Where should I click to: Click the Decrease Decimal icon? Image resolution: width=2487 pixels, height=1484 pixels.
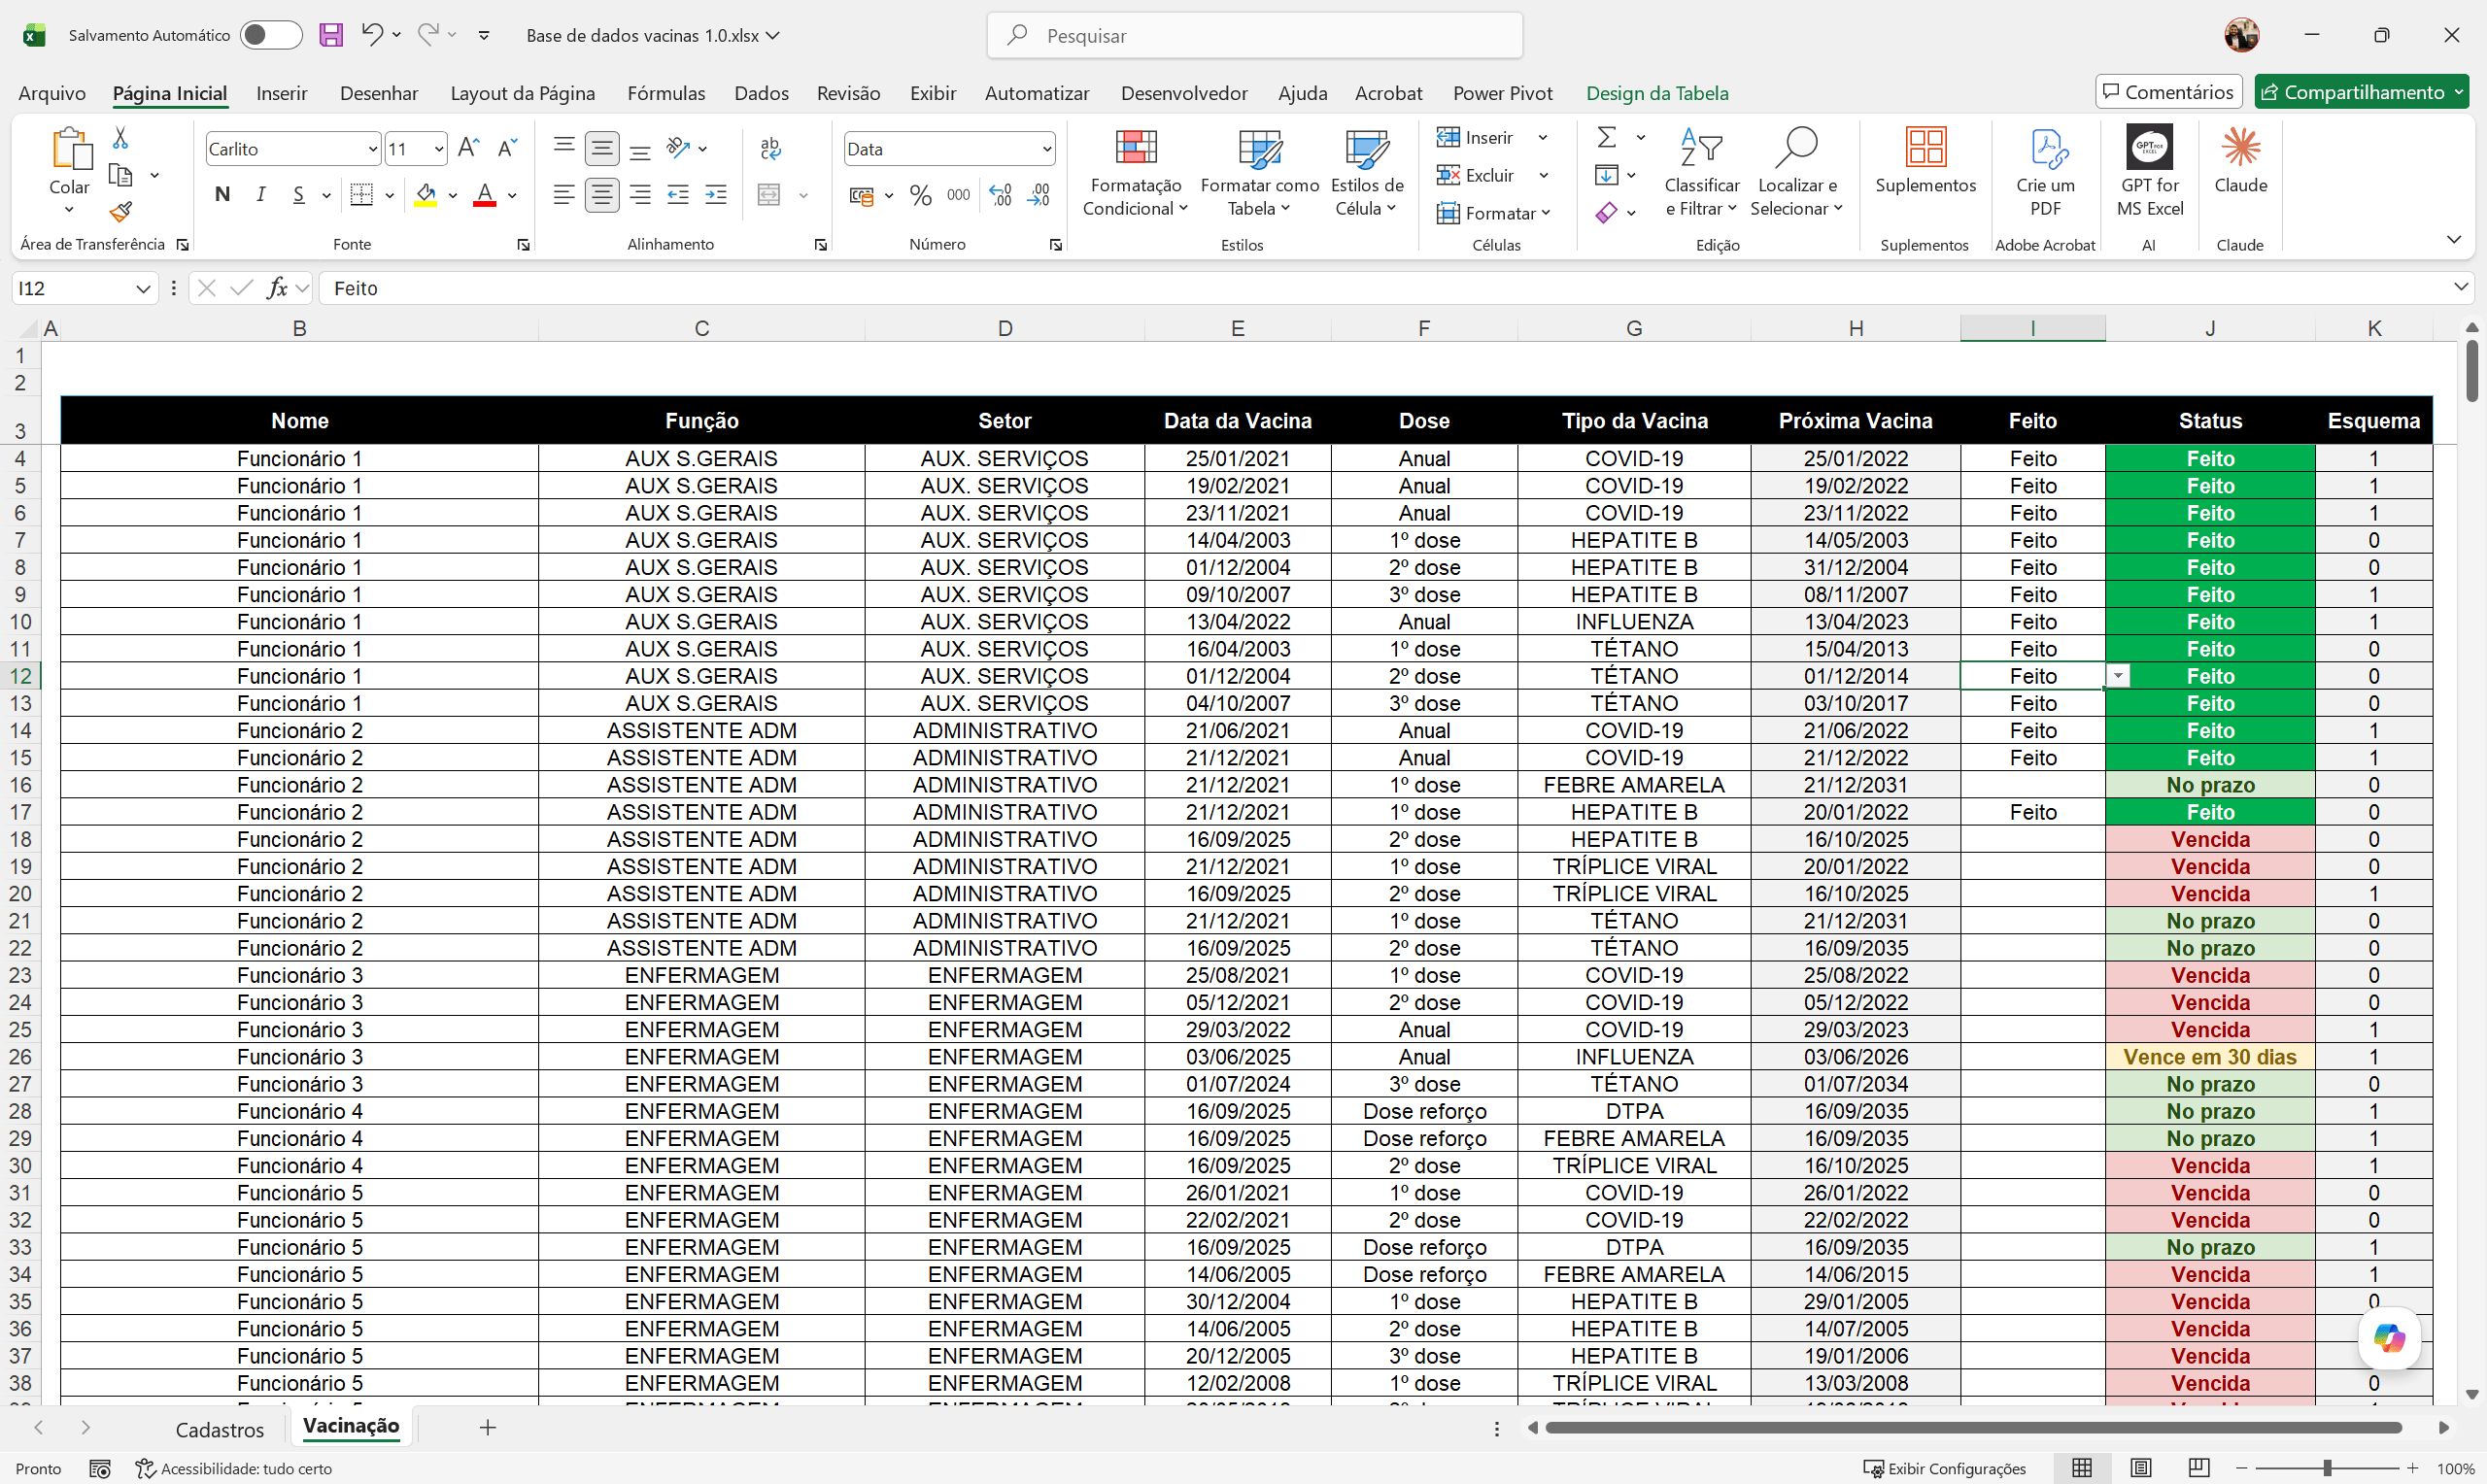tap(1039, 195)
